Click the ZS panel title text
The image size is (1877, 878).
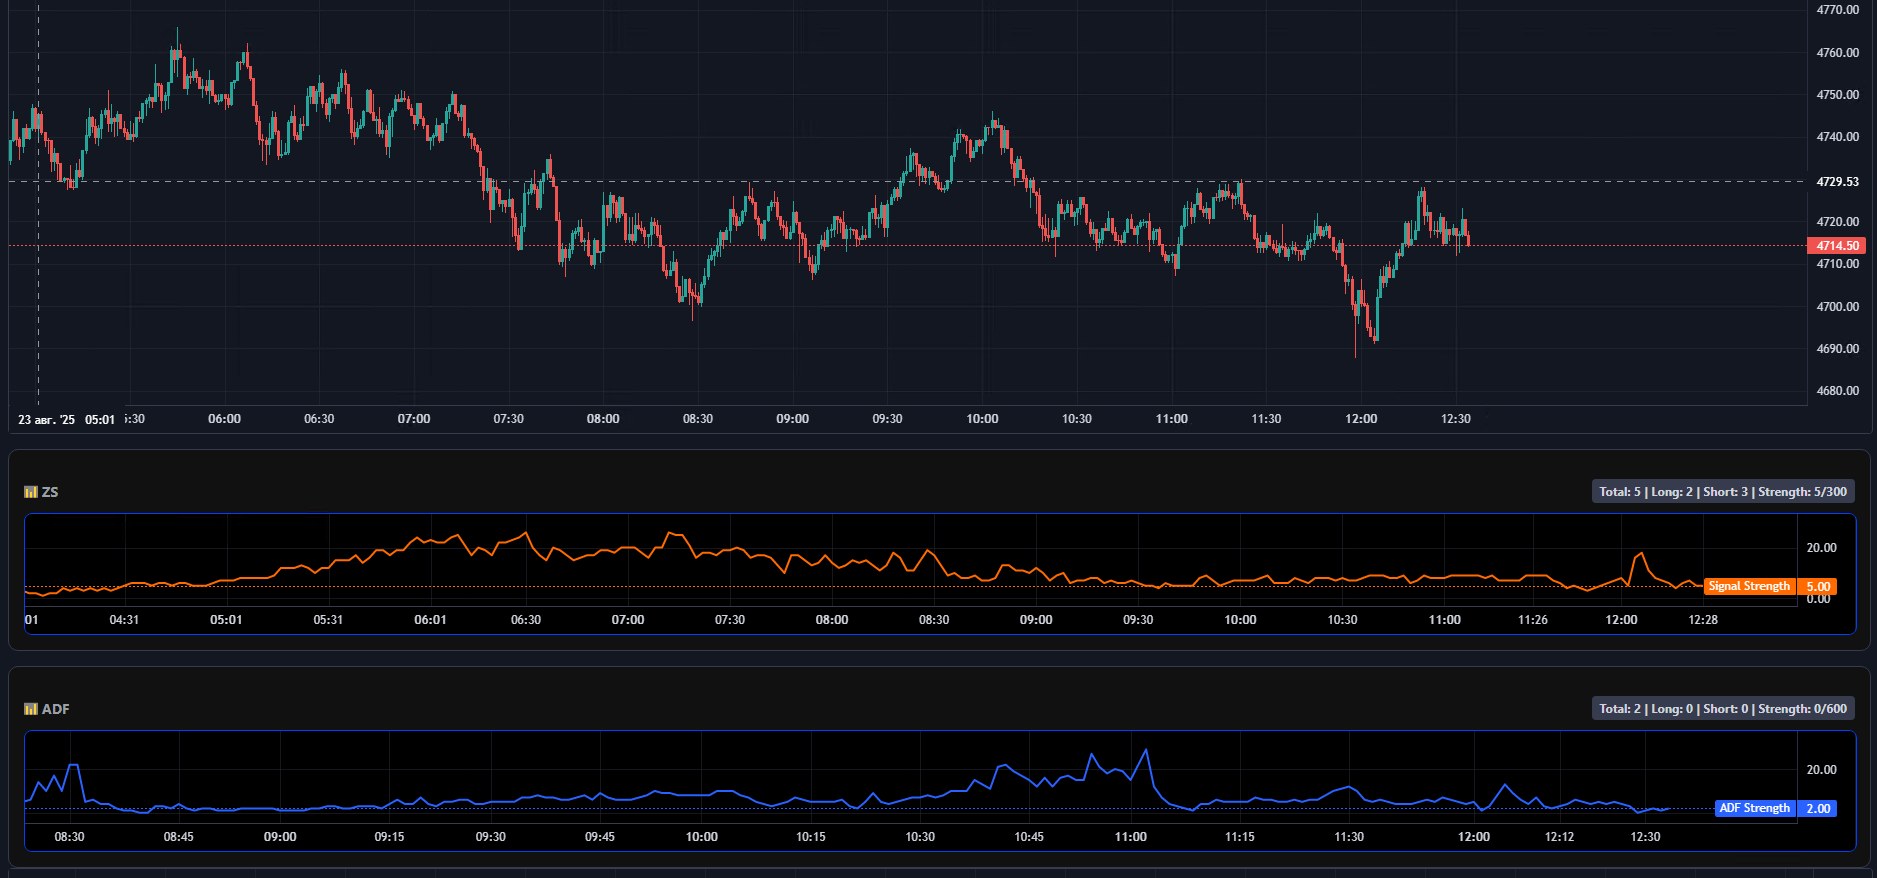click(50, 492)
